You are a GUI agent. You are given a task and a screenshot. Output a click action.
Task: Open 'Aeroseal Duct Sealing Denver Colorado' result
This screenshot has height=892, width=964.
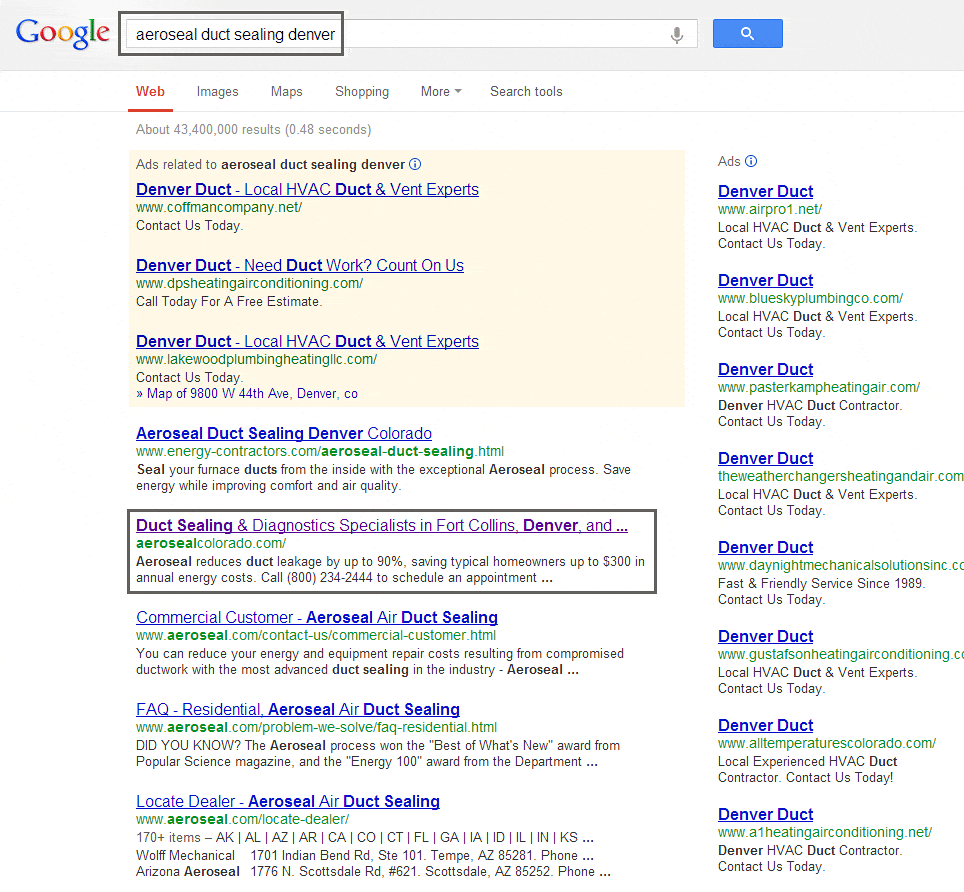283,434
